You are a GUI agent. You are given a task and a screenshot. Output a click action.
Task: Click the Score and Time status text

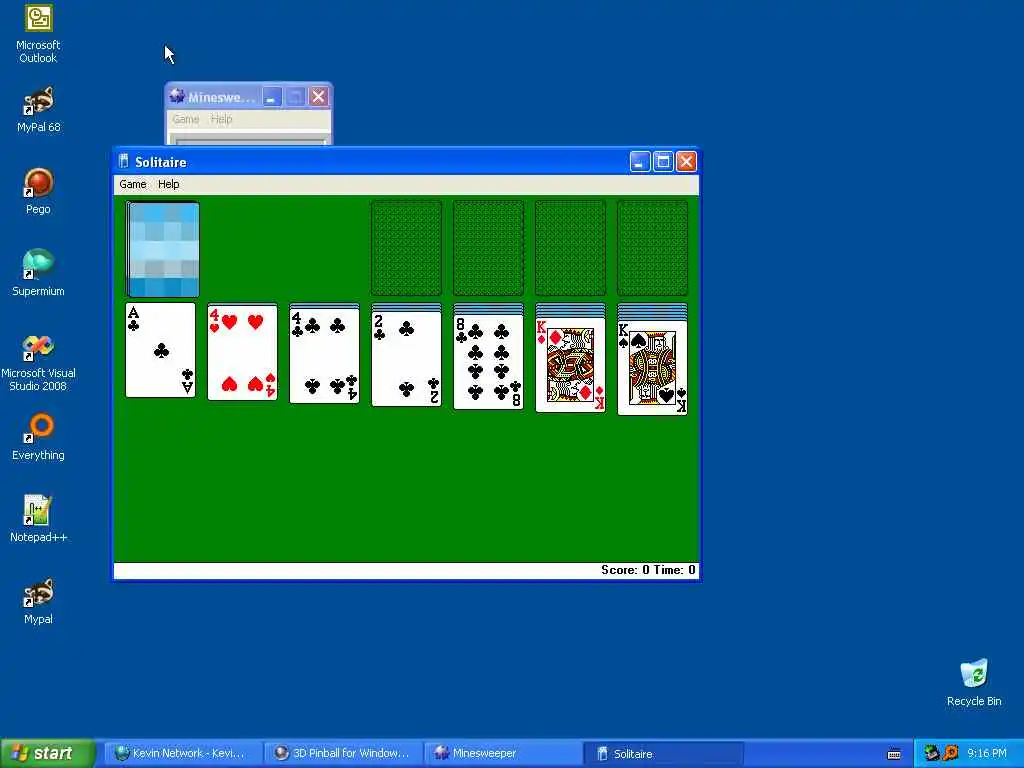tap(648, 570)
